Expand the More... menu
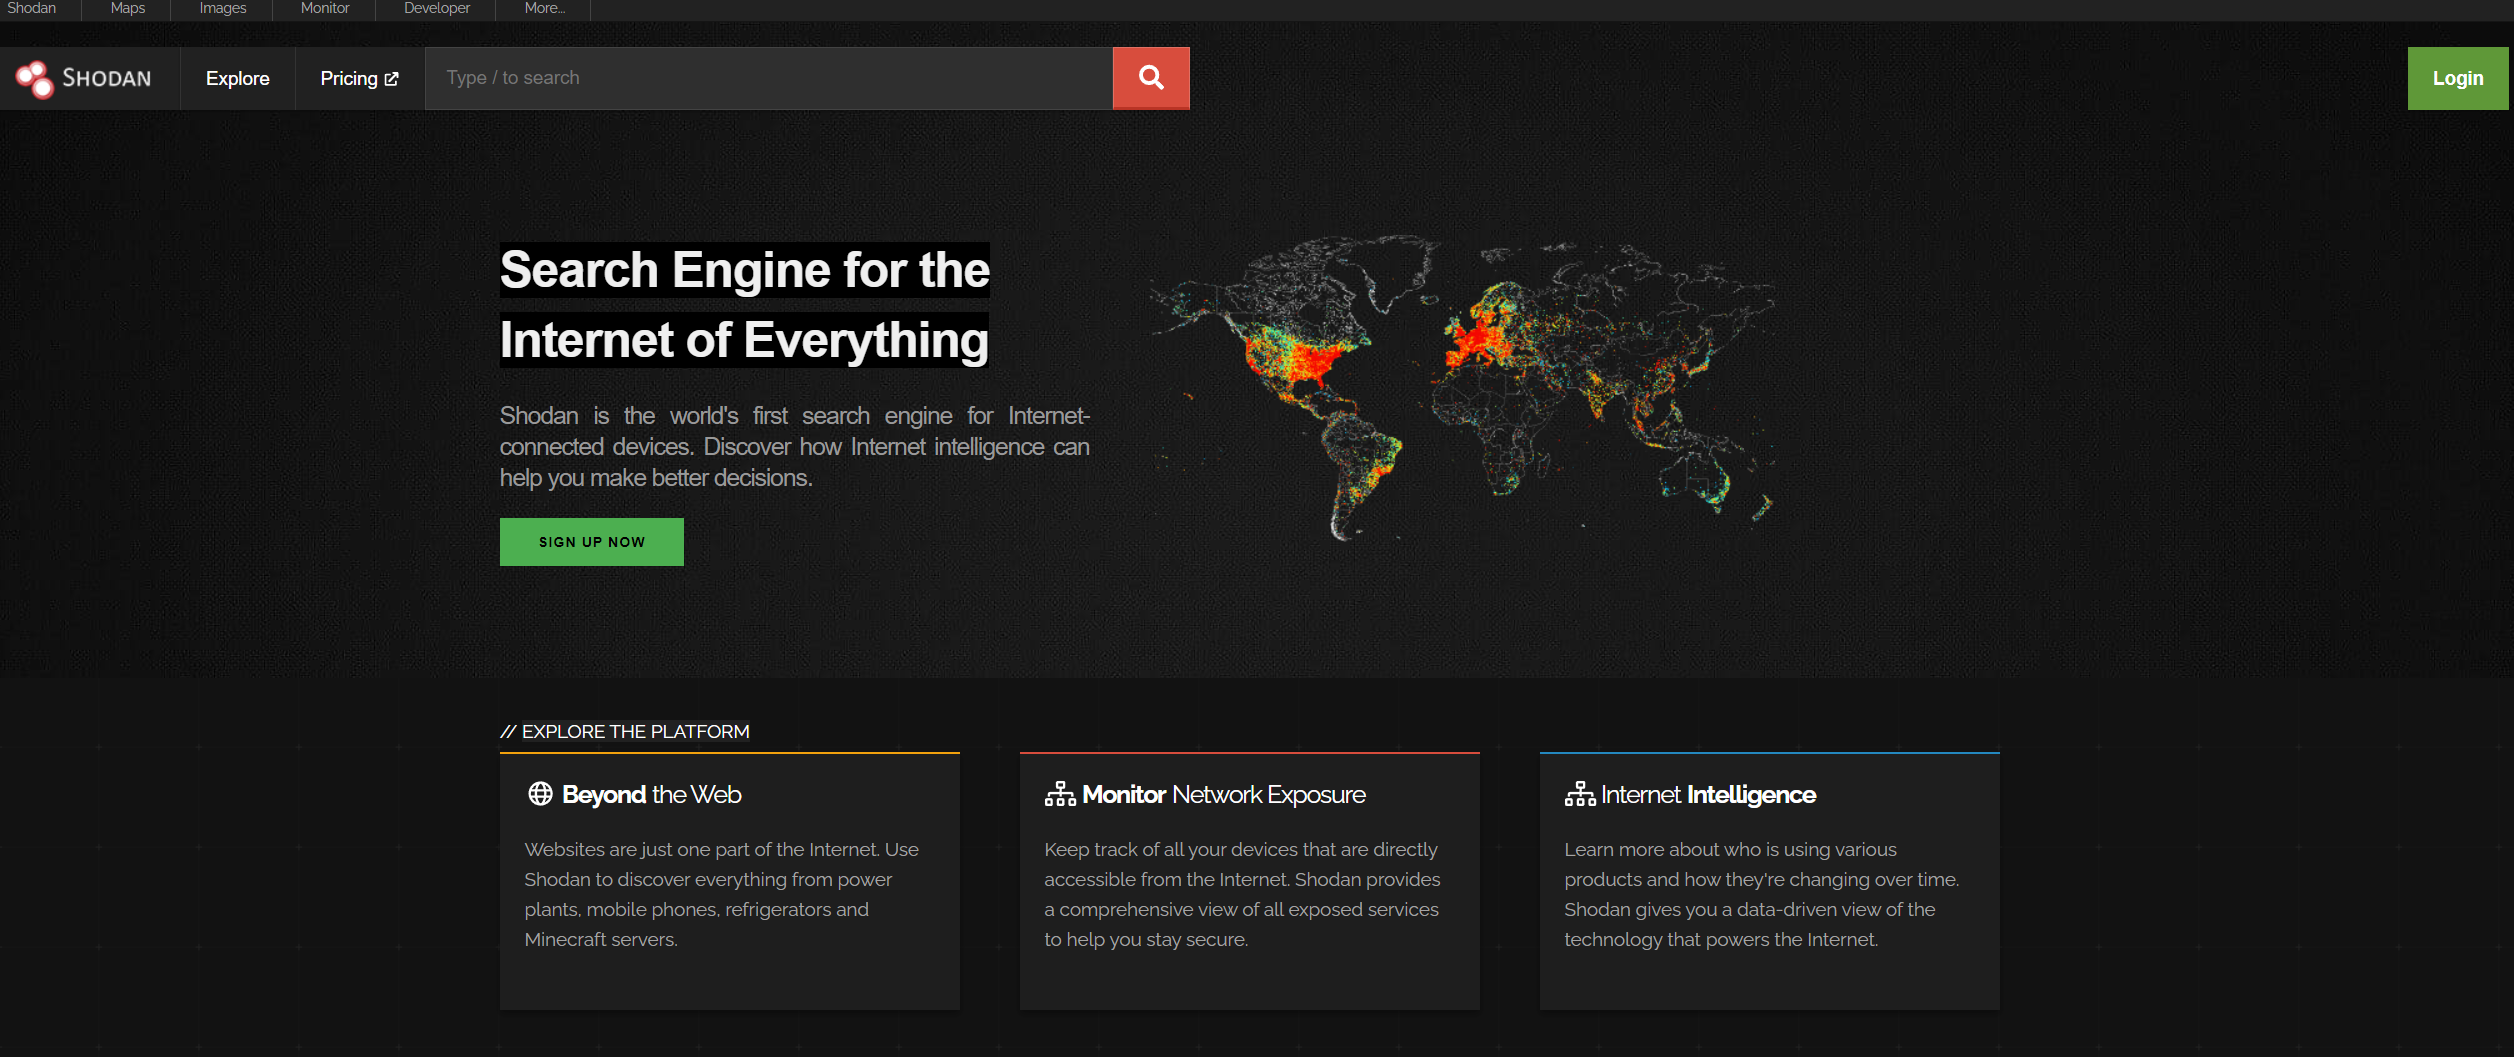This screenshot has height=1057, width=2514. point(545,8)
